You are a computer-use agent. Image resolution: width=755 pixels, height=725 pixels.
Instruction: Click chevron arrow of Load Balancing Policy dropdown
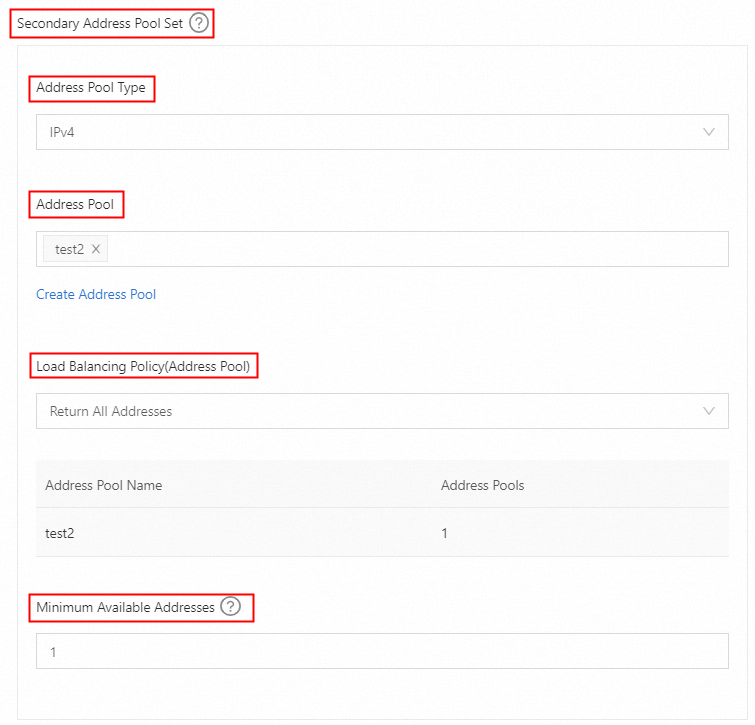[x=709, y=411]
